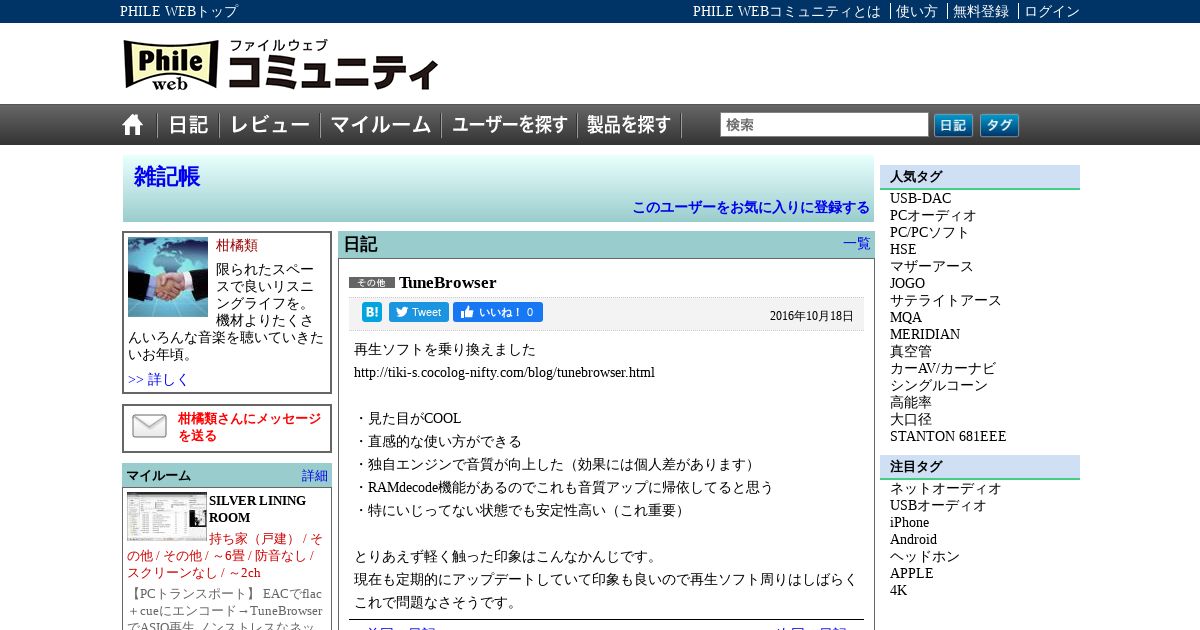Open the Phile web コミュニティ logo
Viewport: 1200px width, 630px height.
click(x=281, y=65)
